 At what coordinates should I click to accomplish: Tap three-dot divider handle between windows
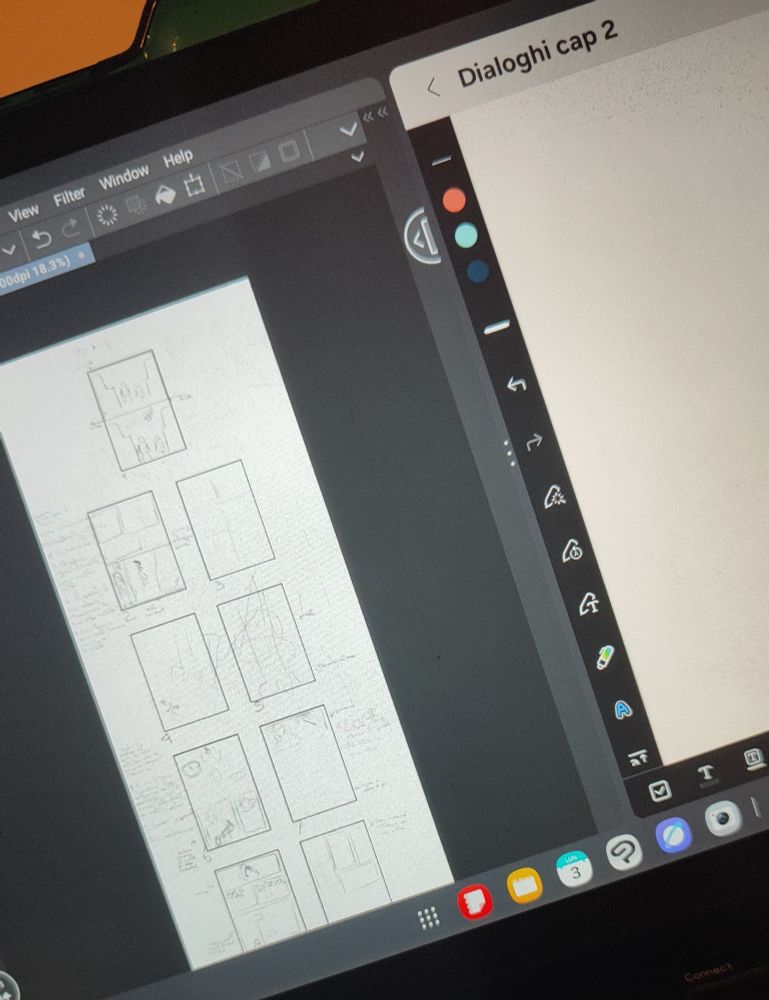[509, 453]
